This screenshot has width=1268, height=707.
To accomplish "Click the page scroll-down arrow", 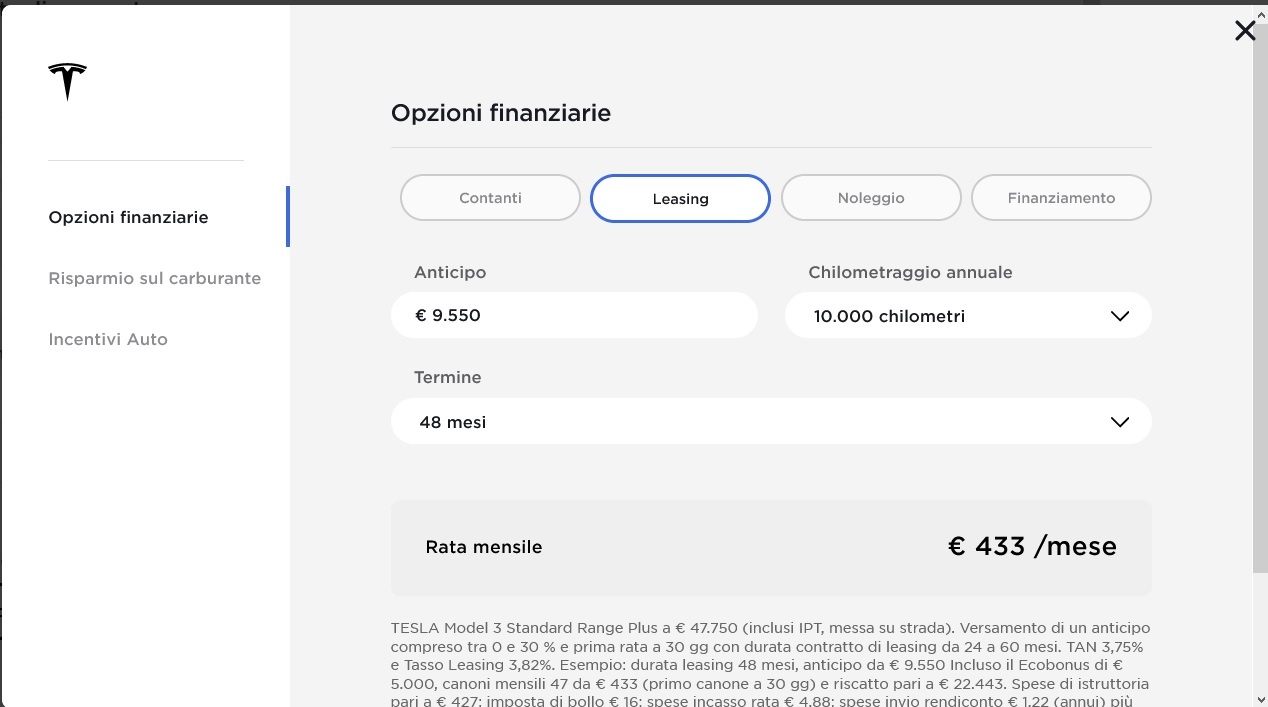I will [x=1260, y=698].
